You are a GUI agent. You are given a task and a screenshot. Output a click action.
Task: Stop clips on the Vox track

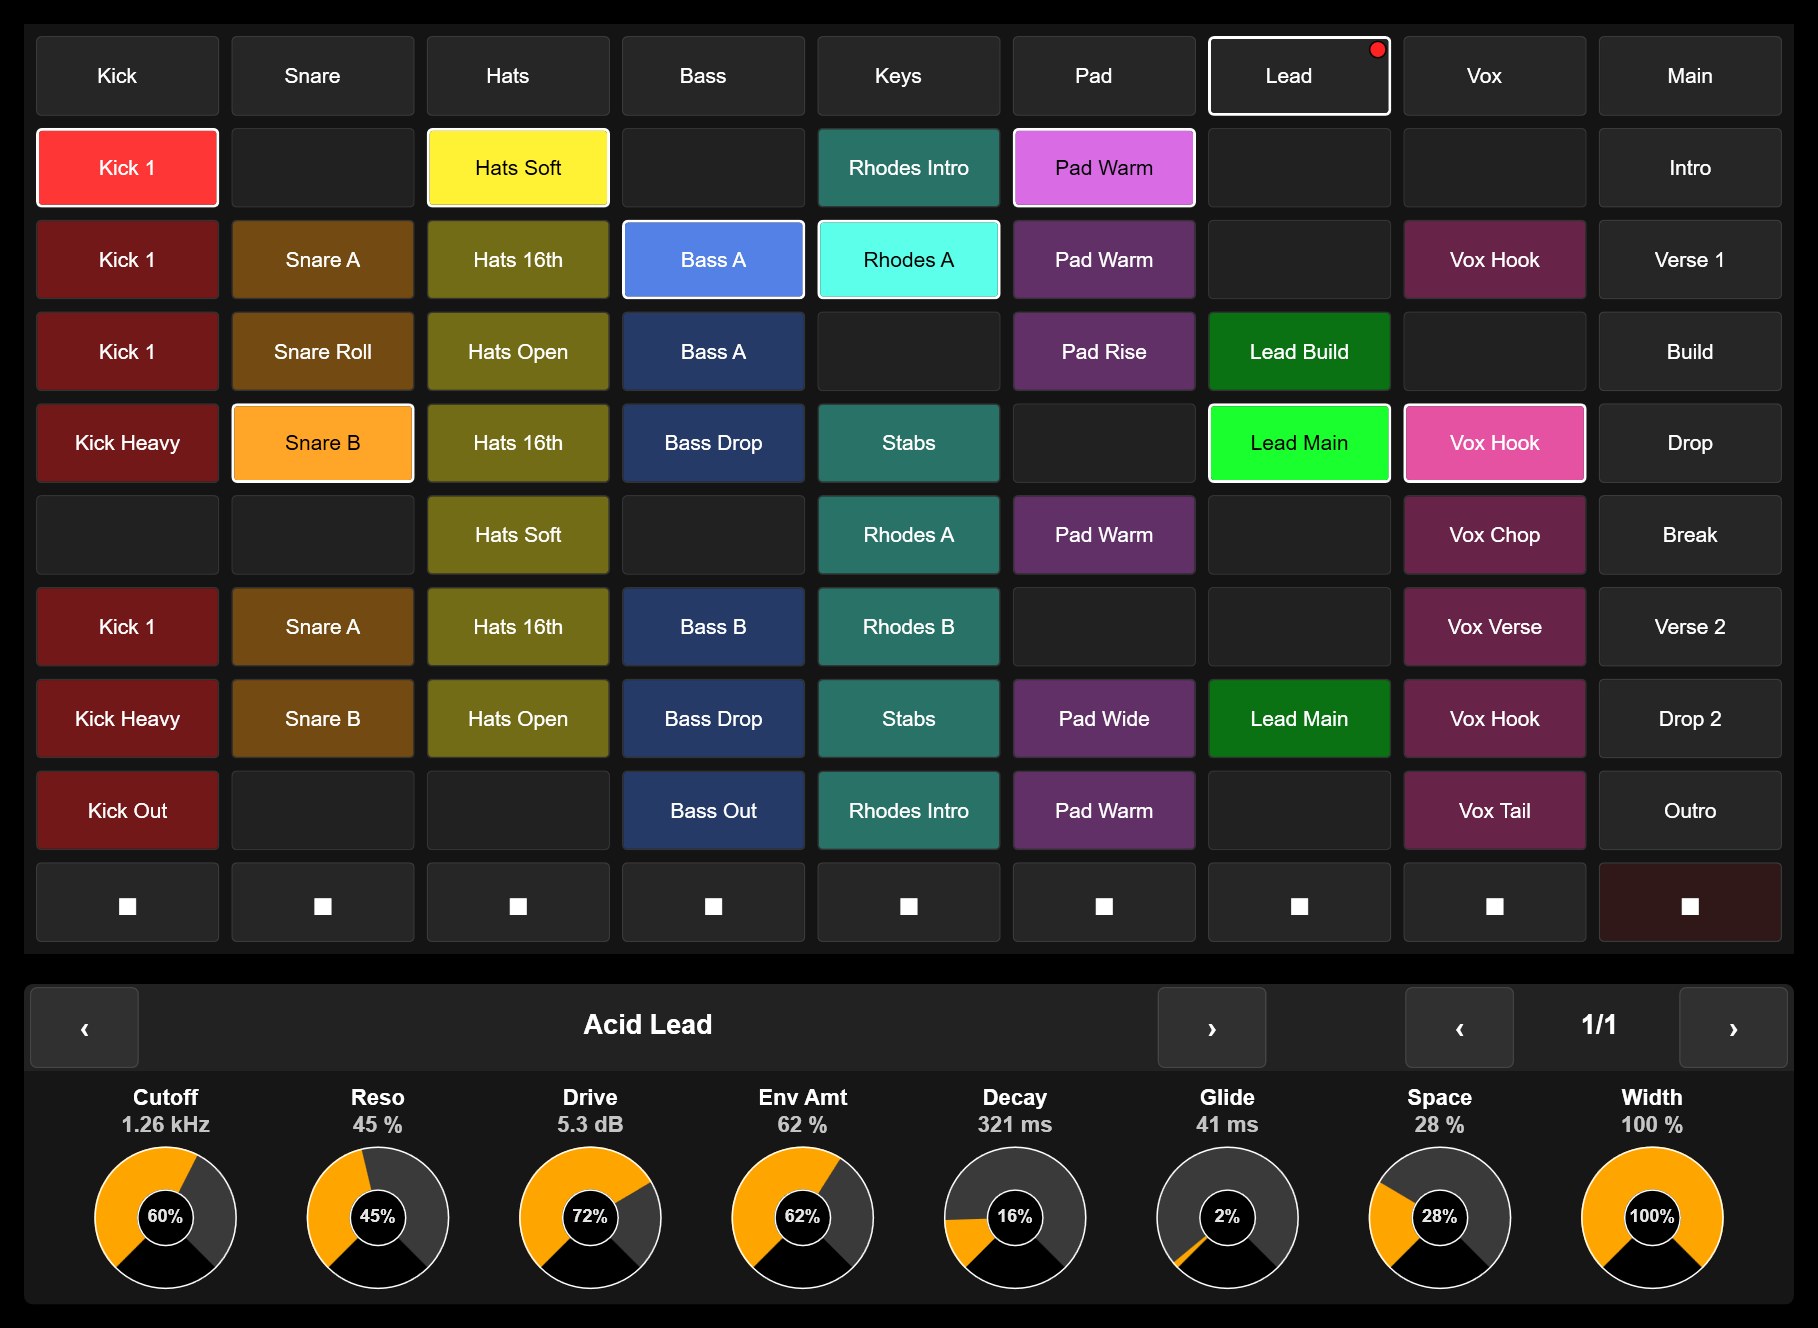click(x=1494, y=902)
